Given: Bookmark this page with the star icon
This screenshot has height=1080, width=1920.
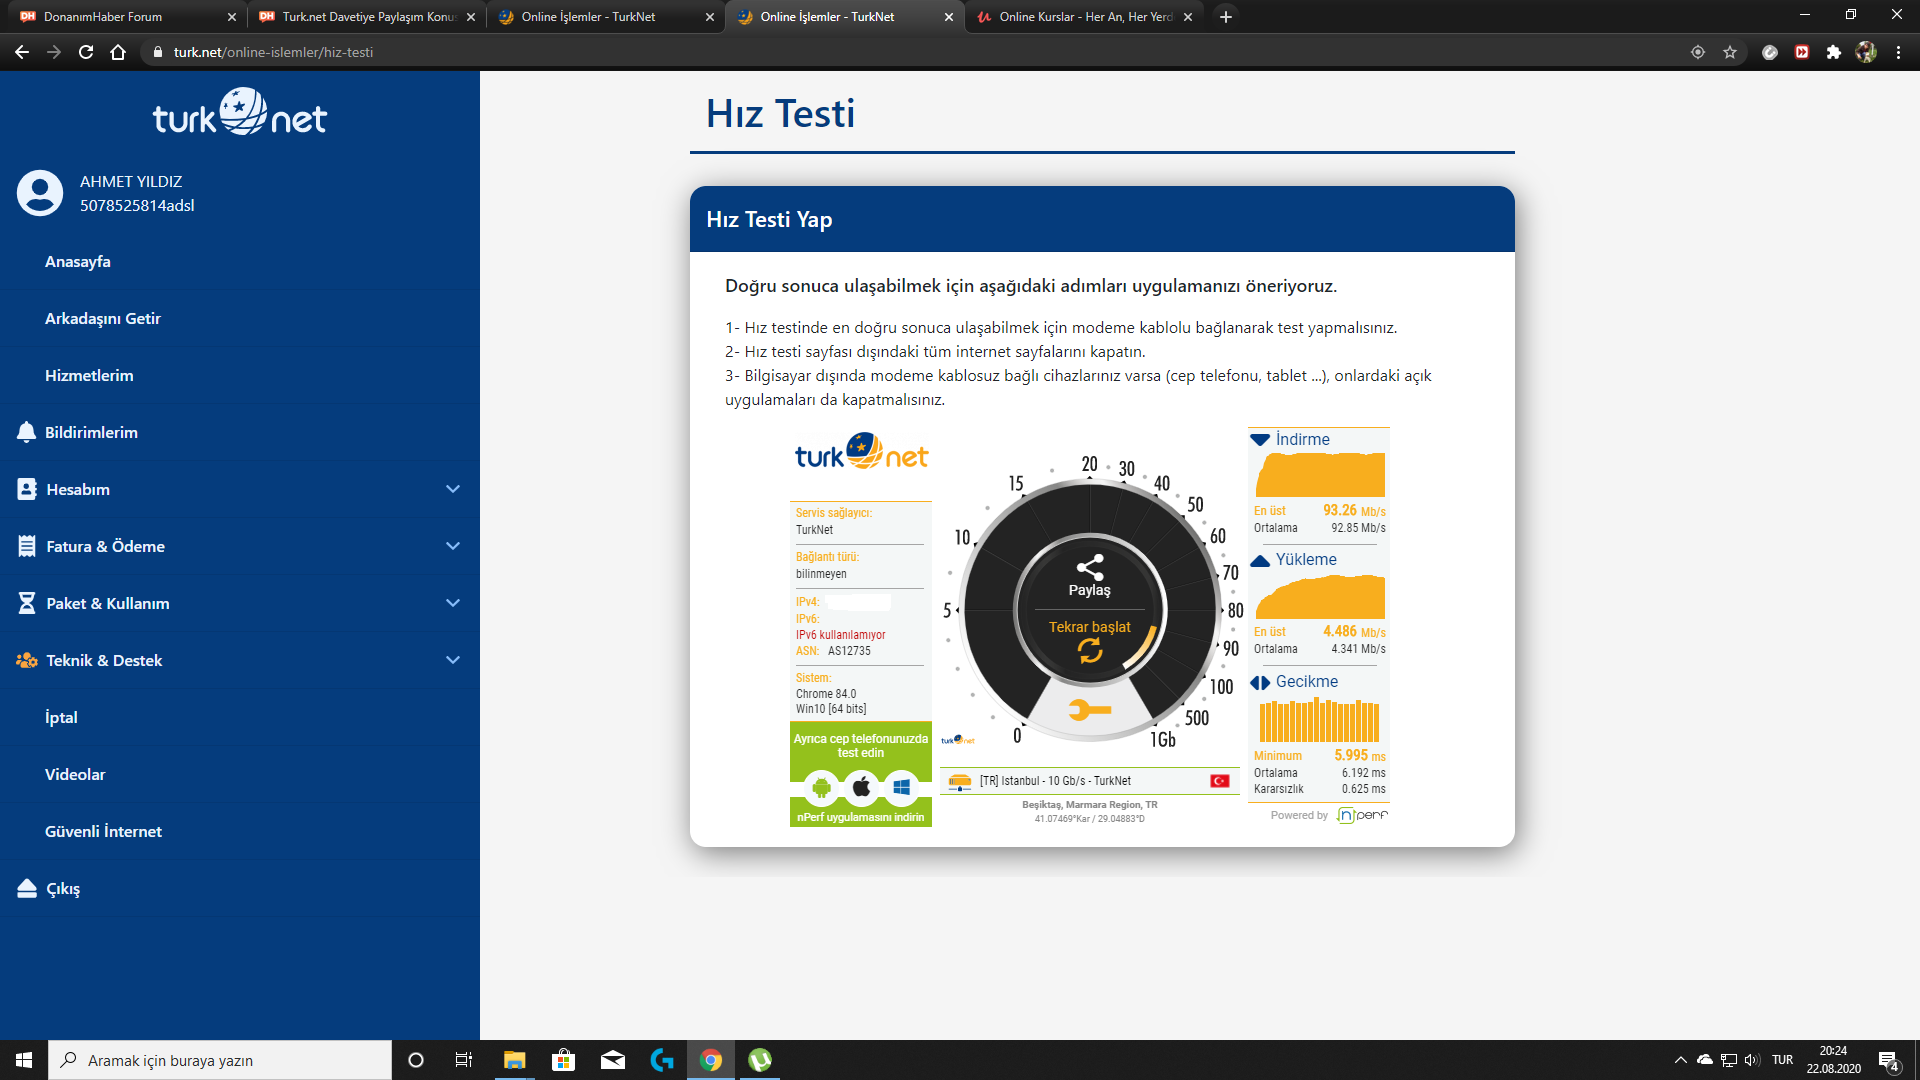Looking at the screenshot, I should 1730,52.
